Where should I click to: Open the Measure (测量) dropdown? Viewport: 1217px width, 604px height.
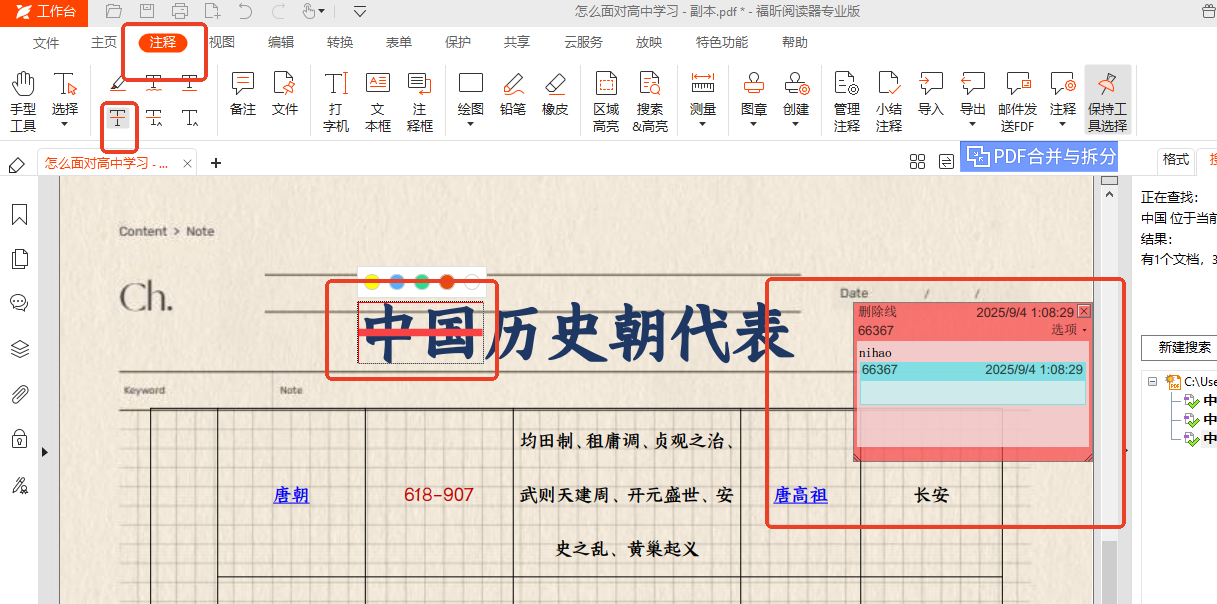pos(703,101)
